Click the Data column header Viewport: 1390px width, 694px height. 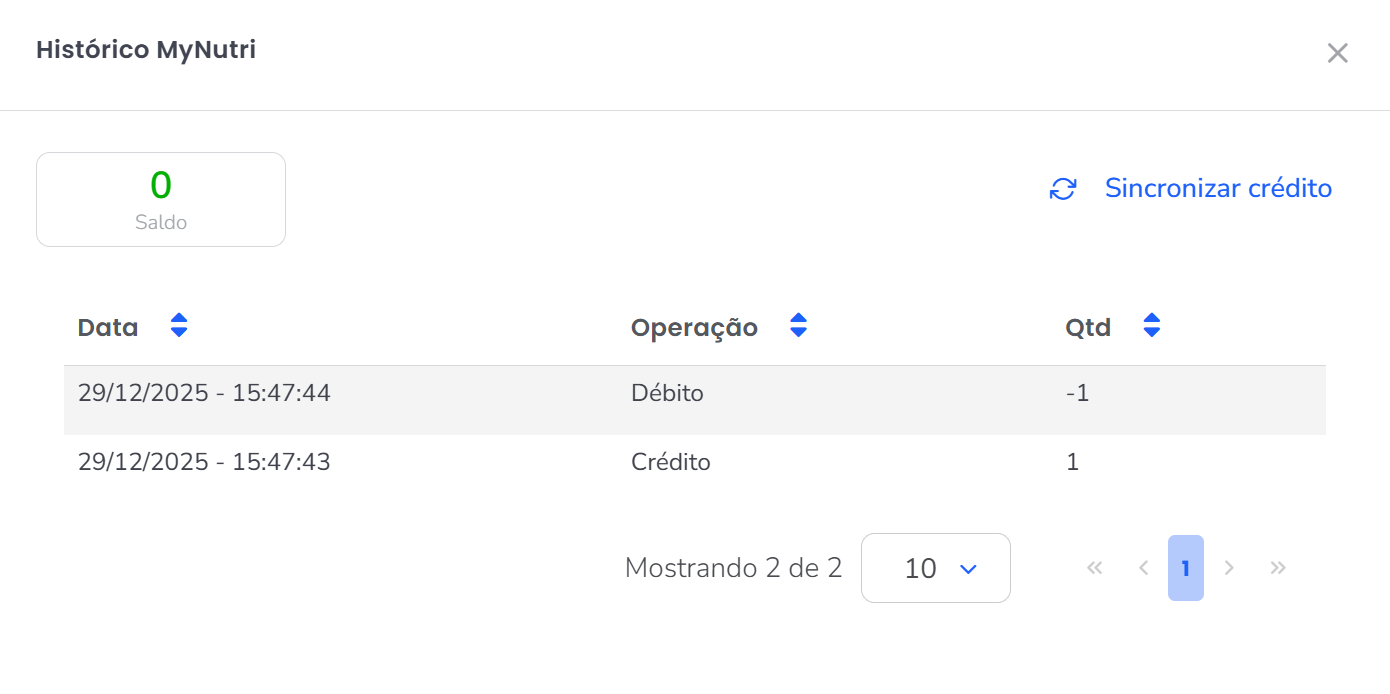click(x=108, y=327)
